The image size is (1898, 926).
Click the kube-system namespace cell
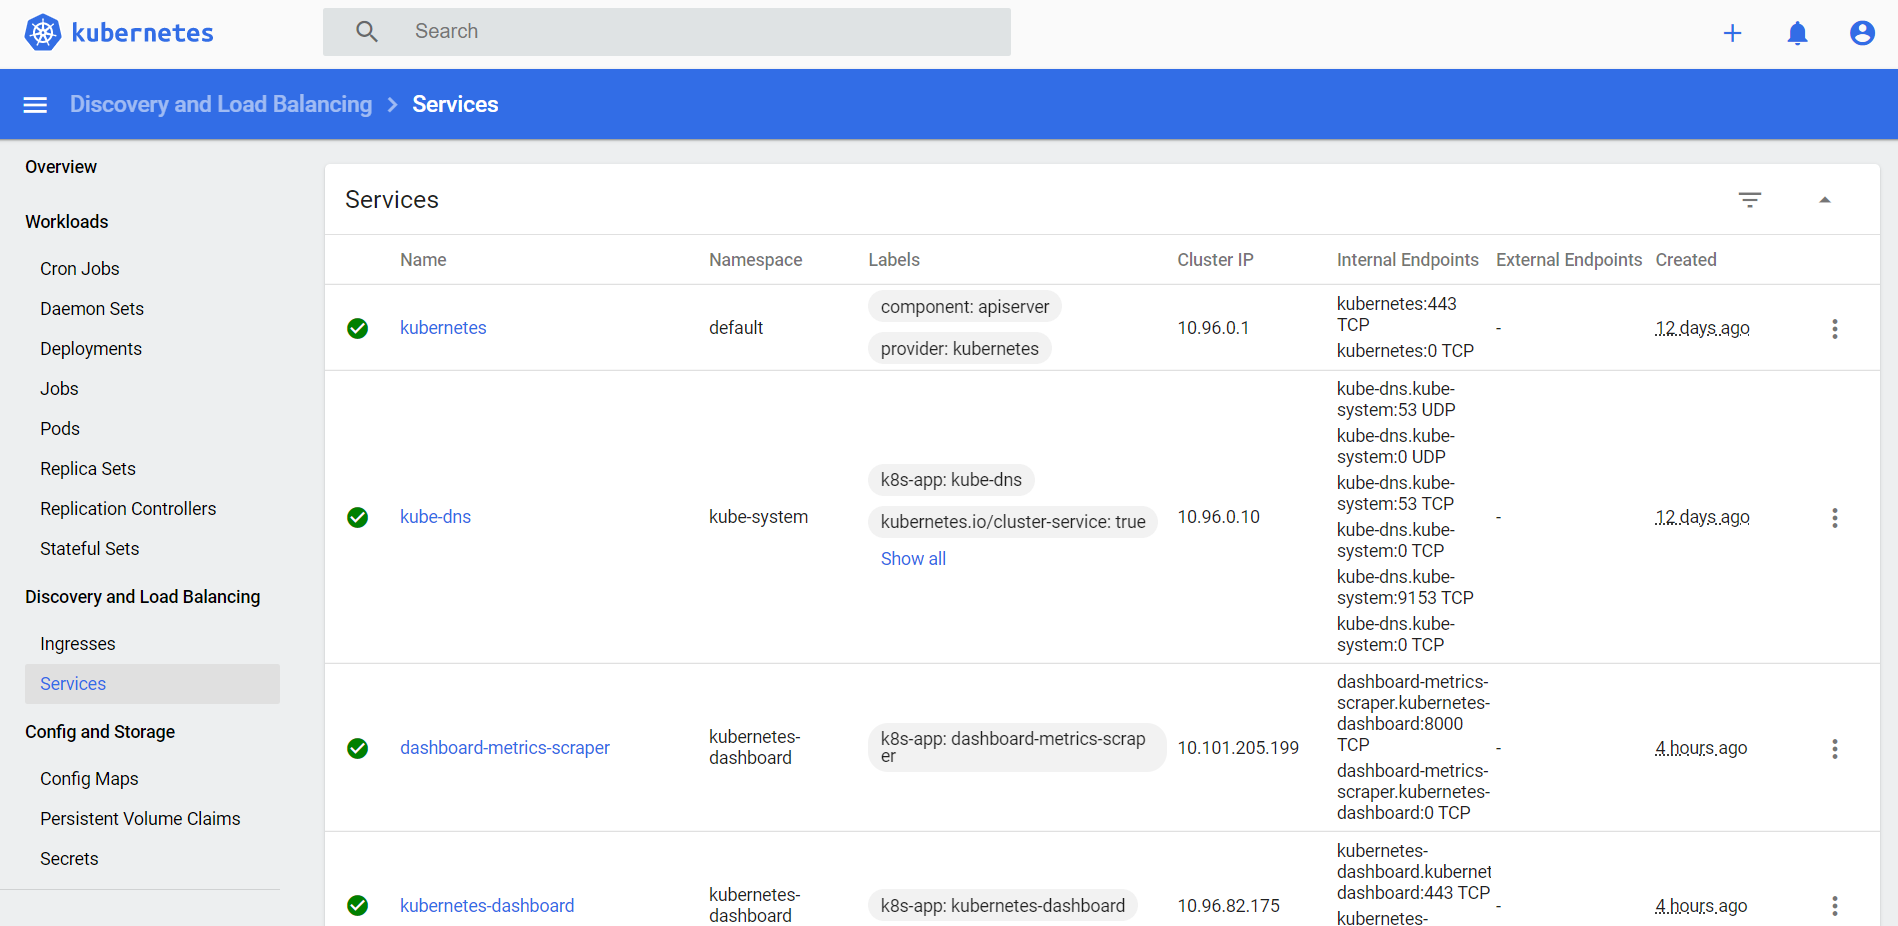pos(758,517)
